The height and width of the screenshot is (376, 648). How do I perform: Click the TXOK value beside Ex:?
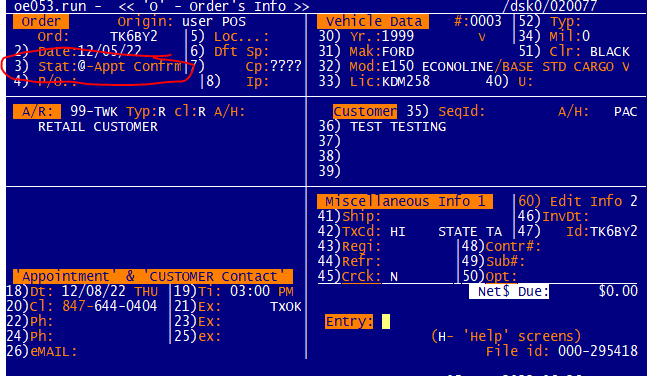pos(286,307)
